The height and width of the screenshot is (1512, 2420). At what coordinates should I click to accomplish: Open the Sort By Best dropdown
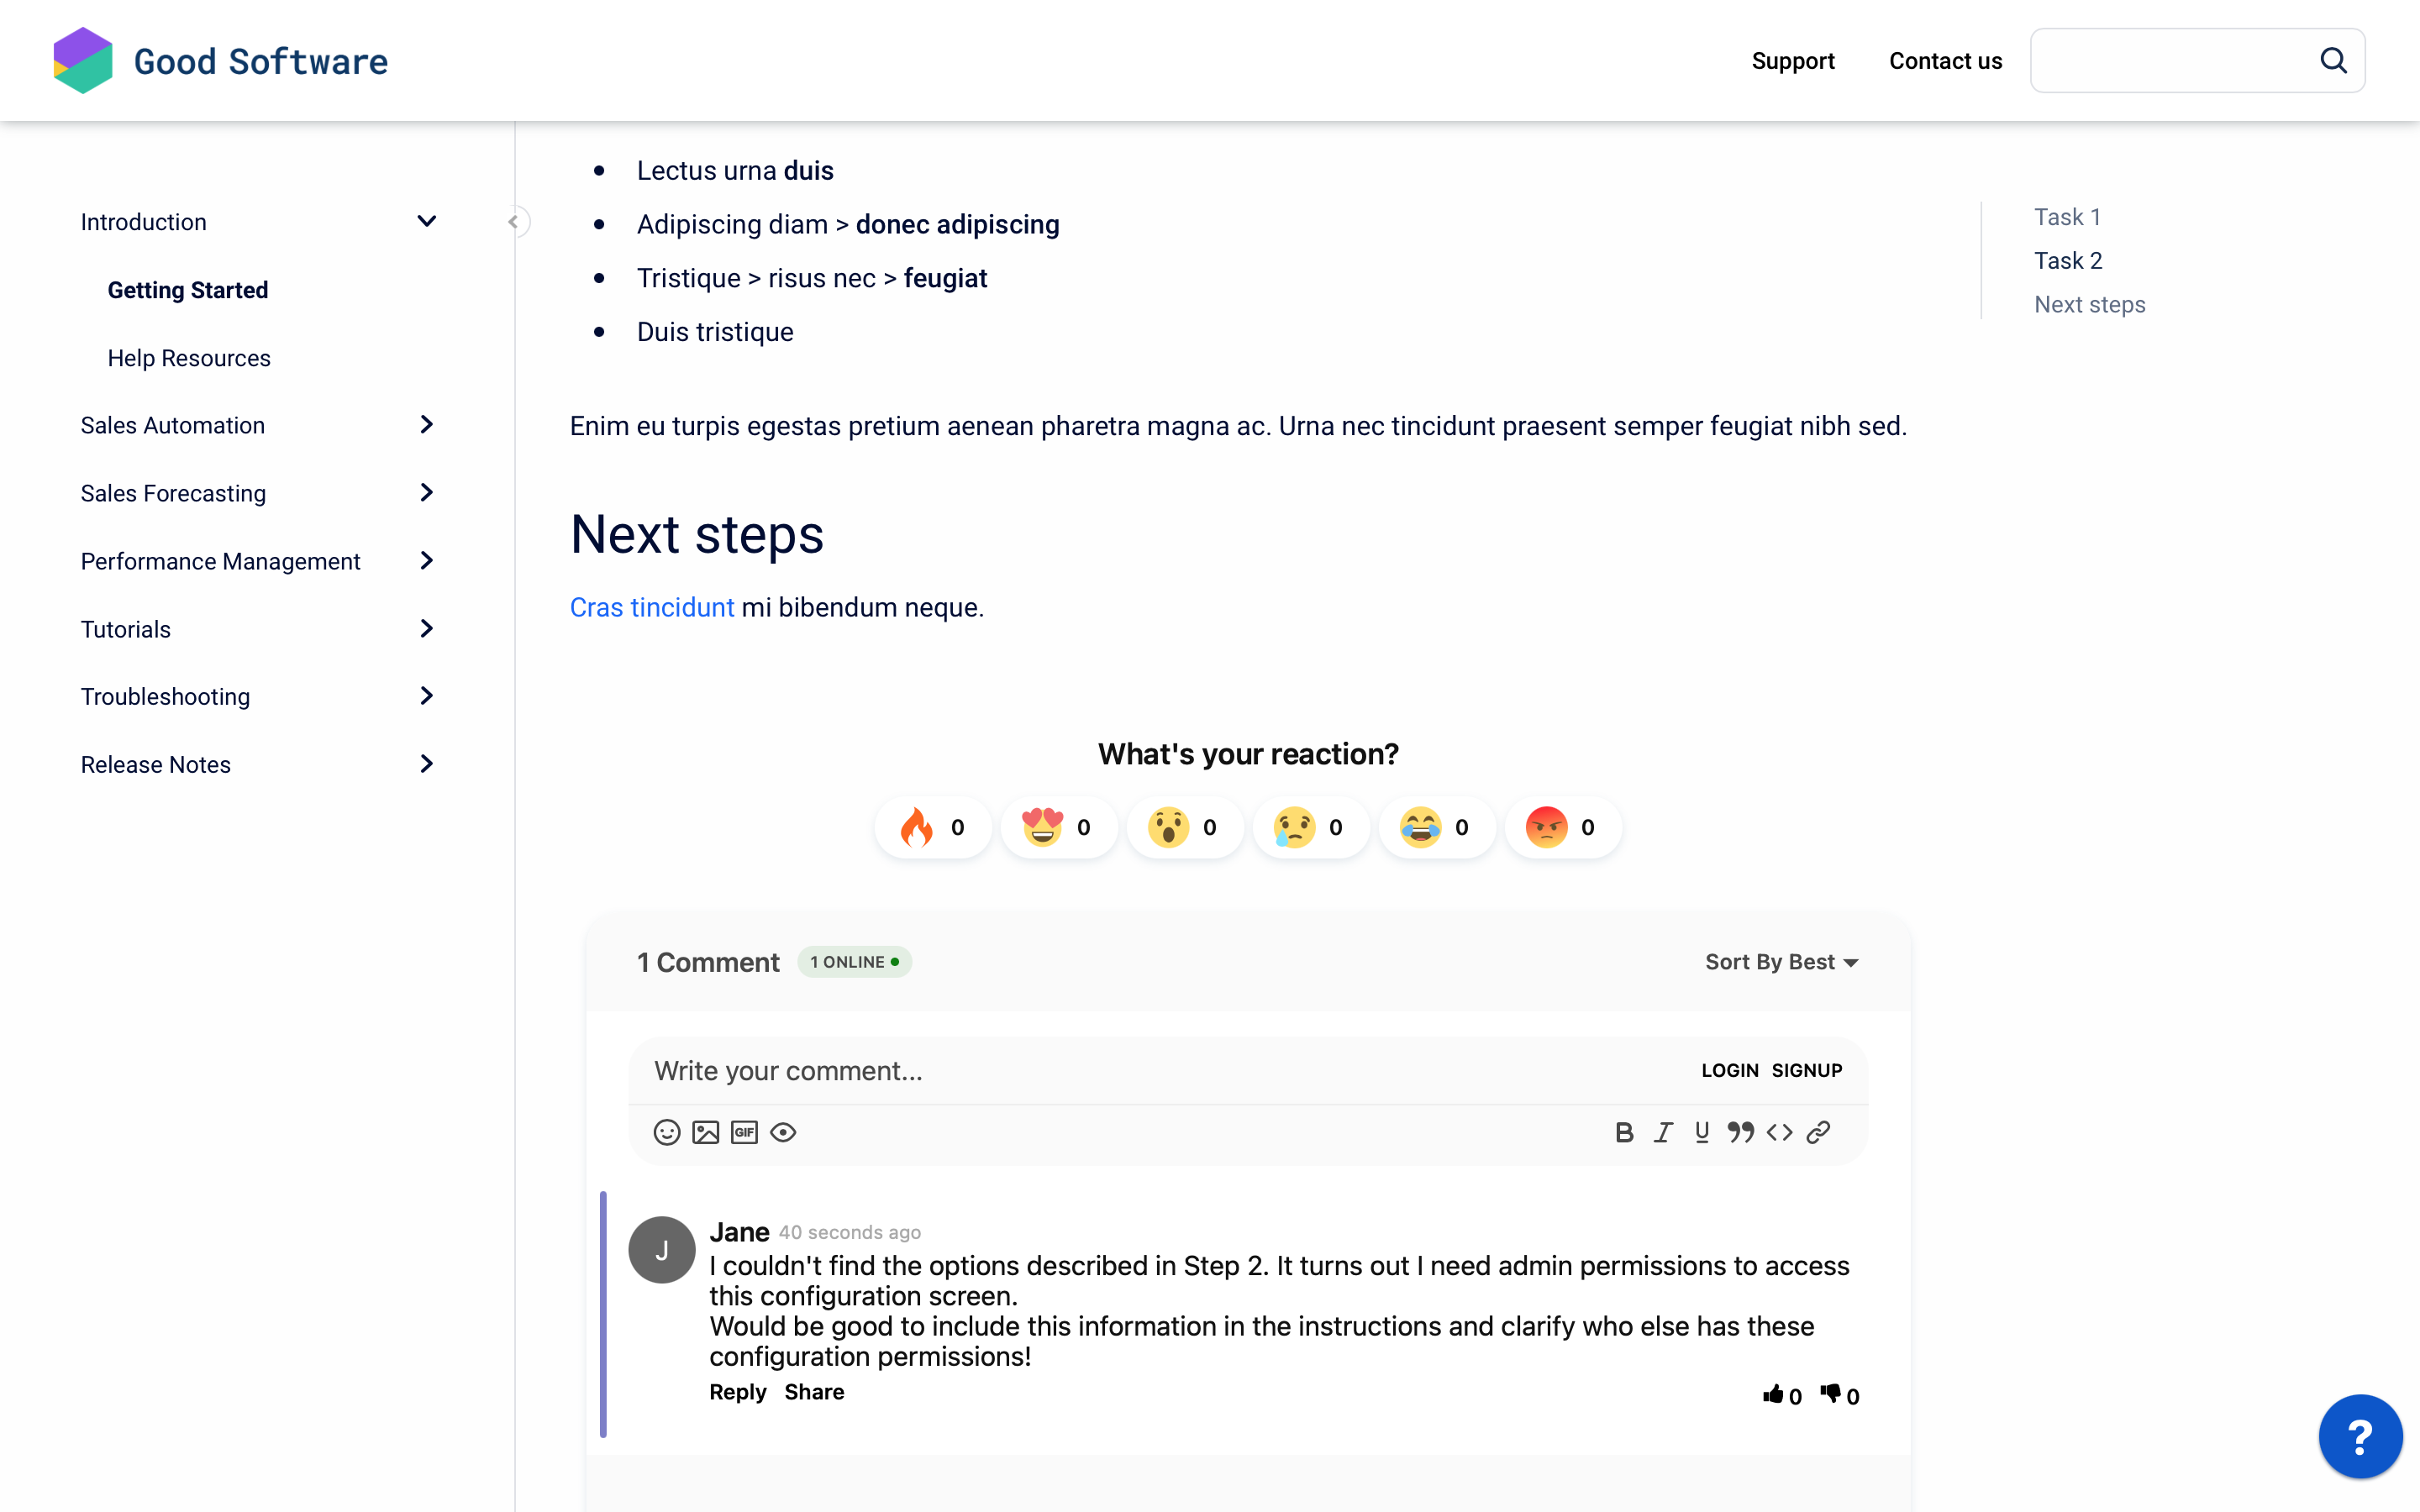1781,962
